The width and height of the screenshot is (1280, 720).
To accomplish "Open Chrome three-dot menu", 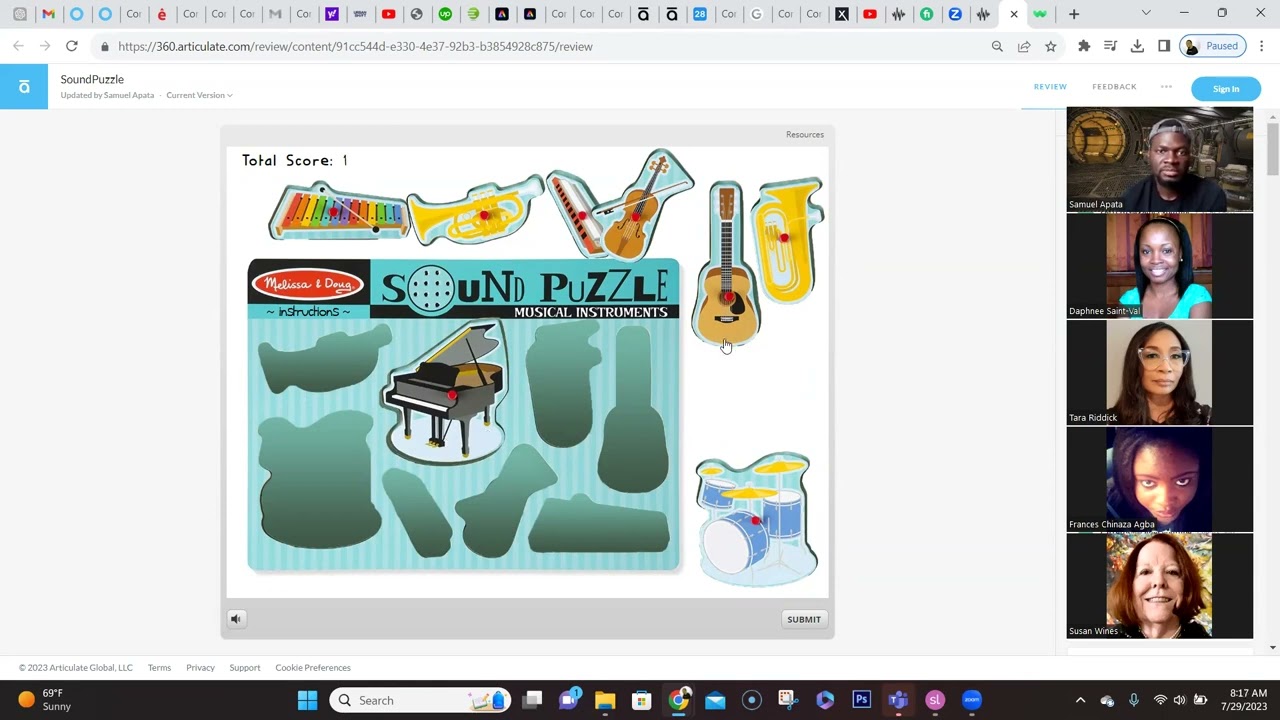I will pyautogui.click(x=1262, y=46).
